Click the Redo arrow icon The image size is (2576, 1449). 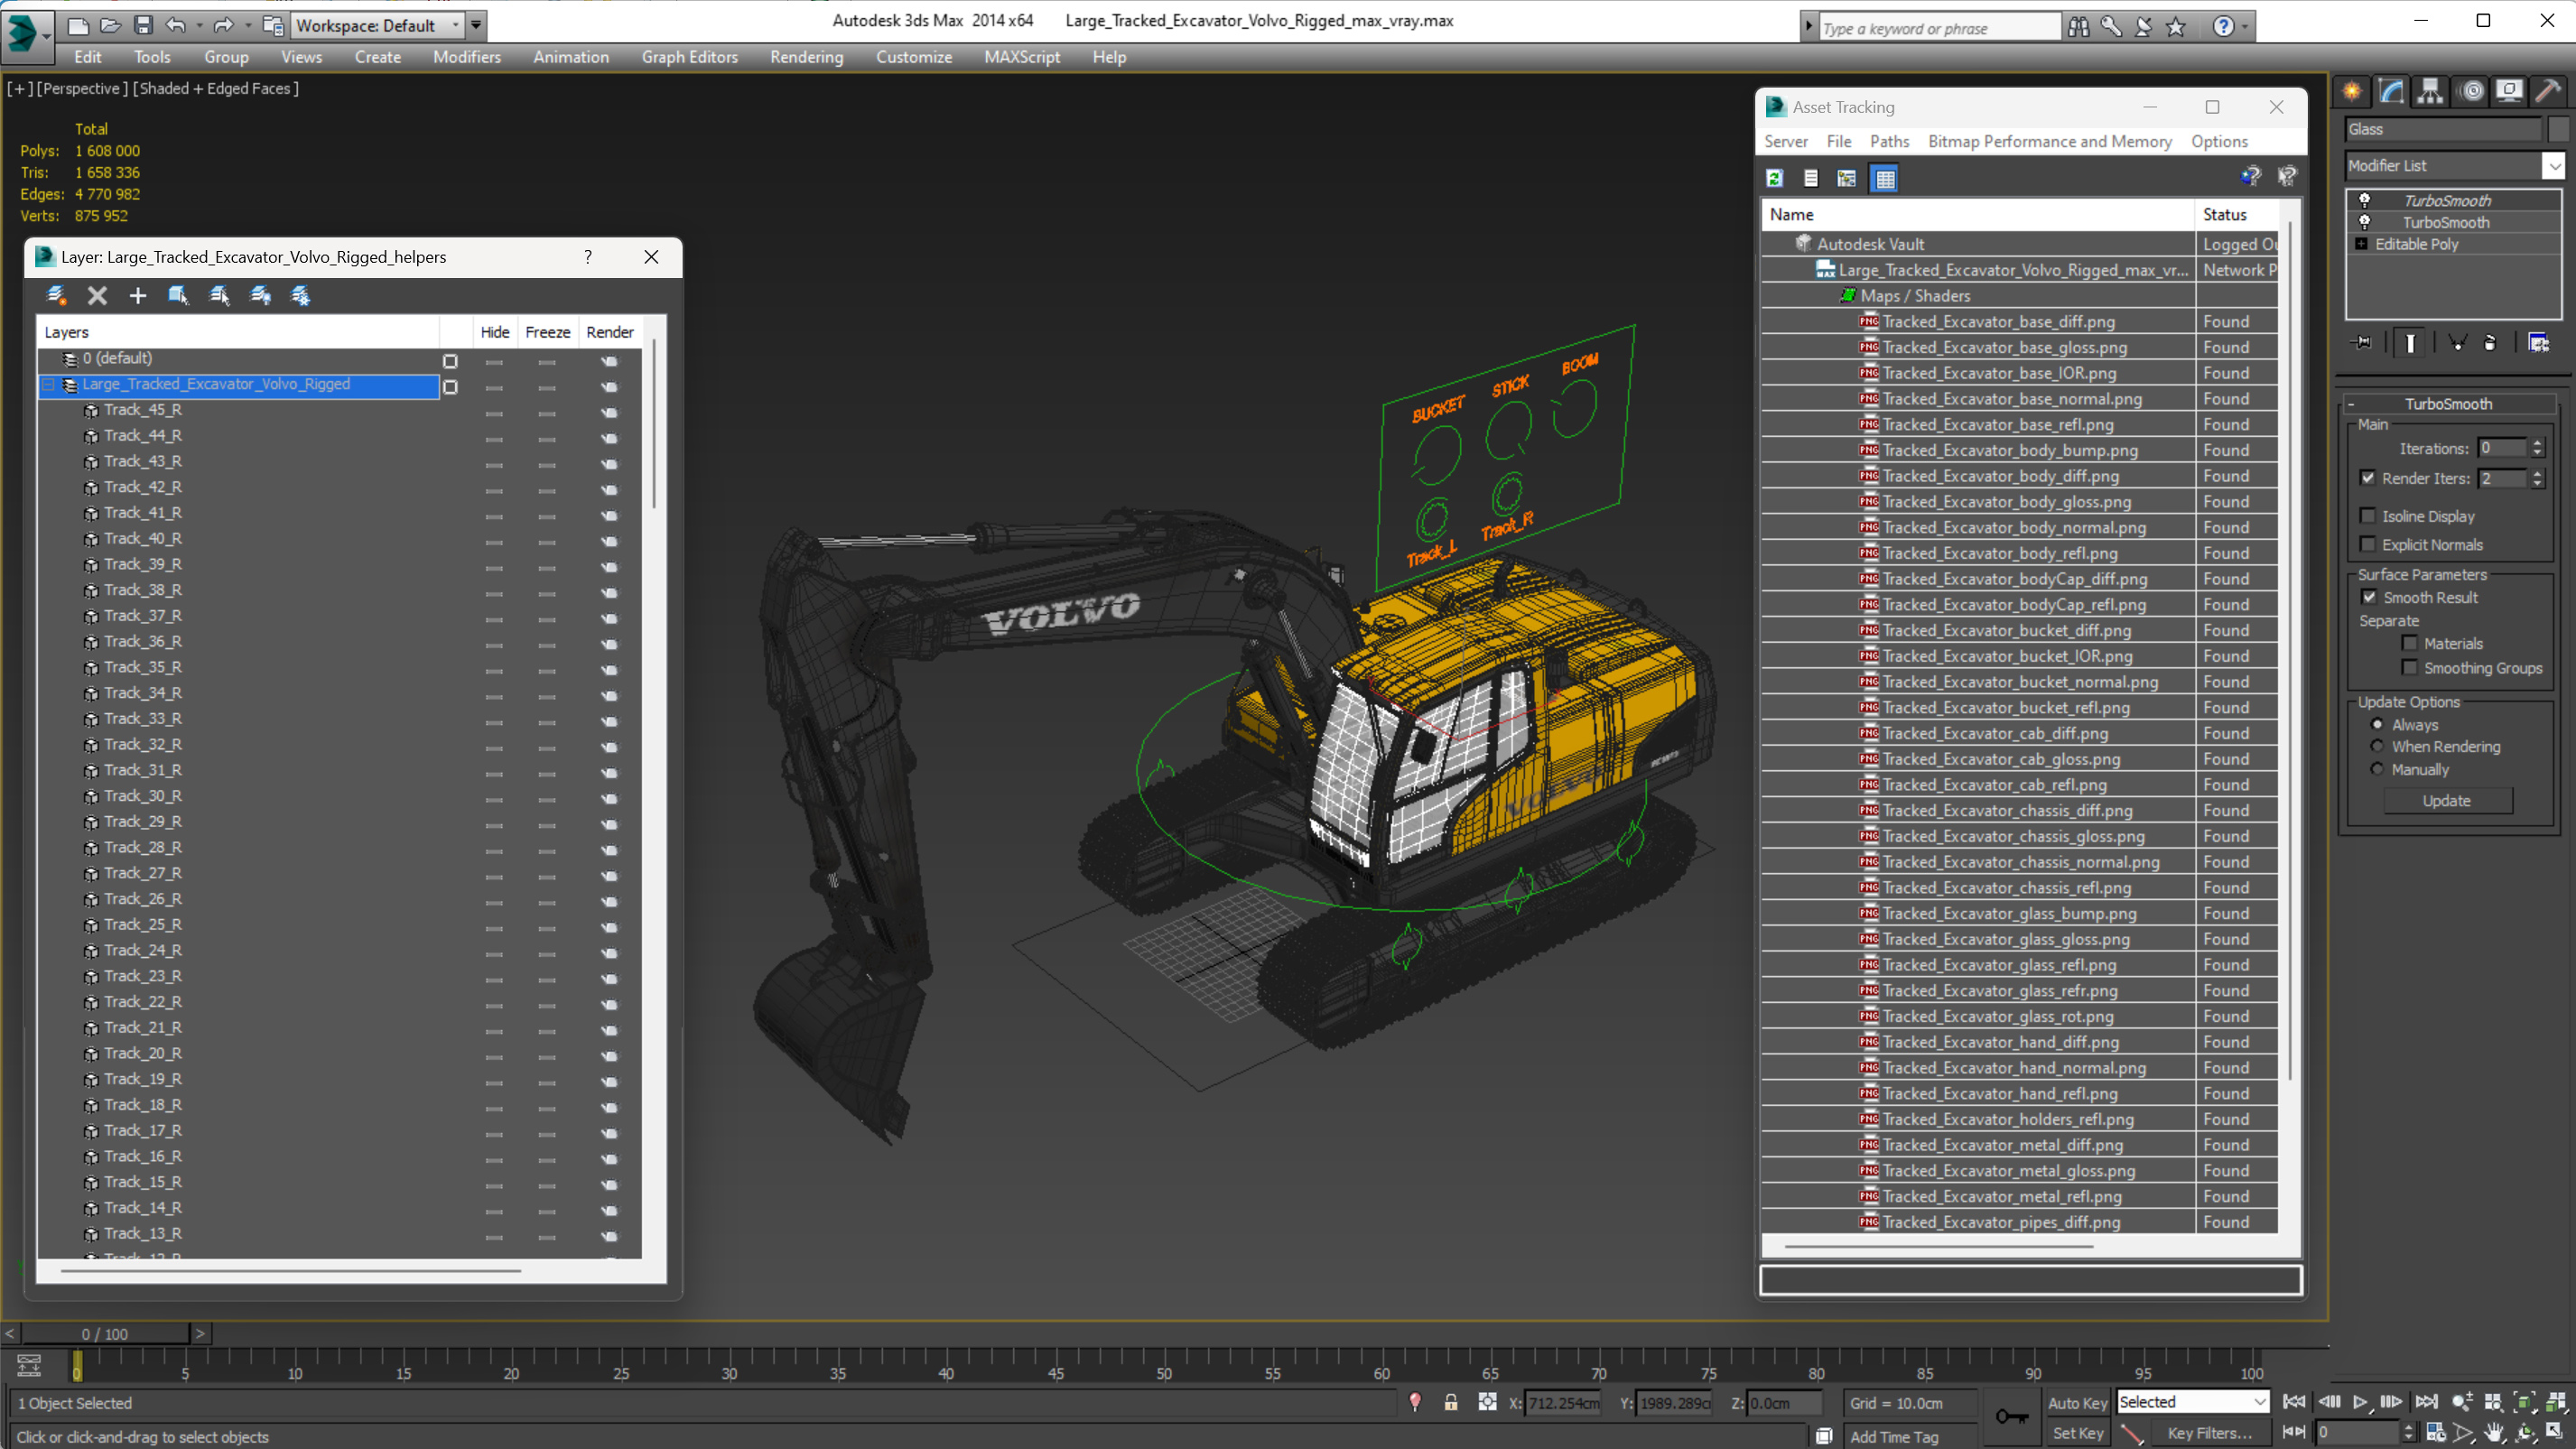(224, 25)
